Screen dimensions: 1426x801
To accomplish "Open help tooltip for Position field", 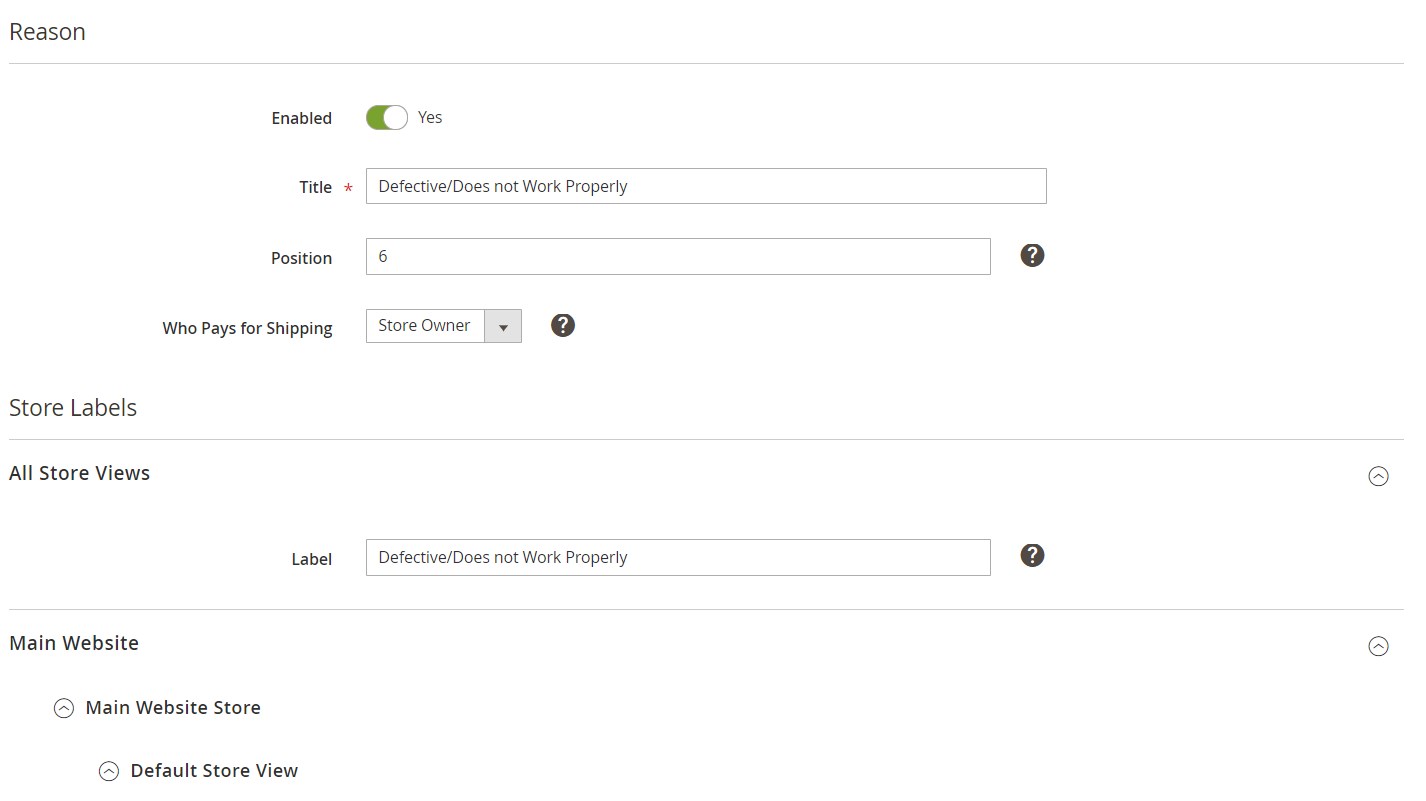I will point(1032,255).
